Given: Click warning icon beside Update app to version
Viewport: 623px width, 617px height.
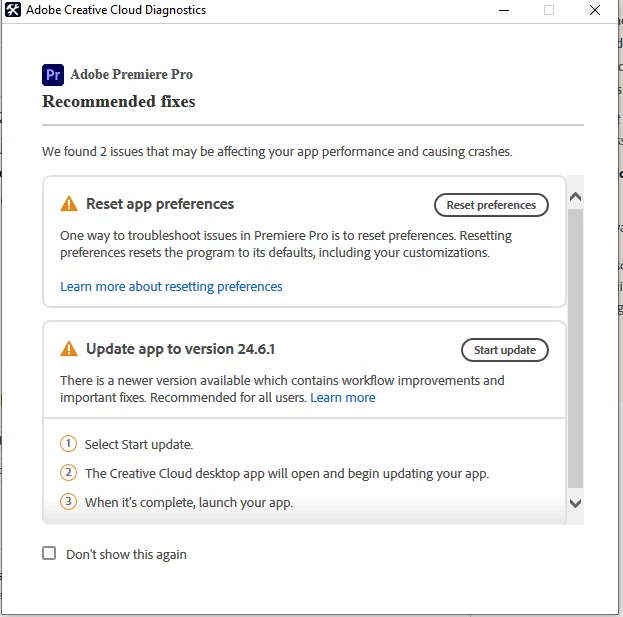Looking at the screenshot, I should tap(69, 349).
